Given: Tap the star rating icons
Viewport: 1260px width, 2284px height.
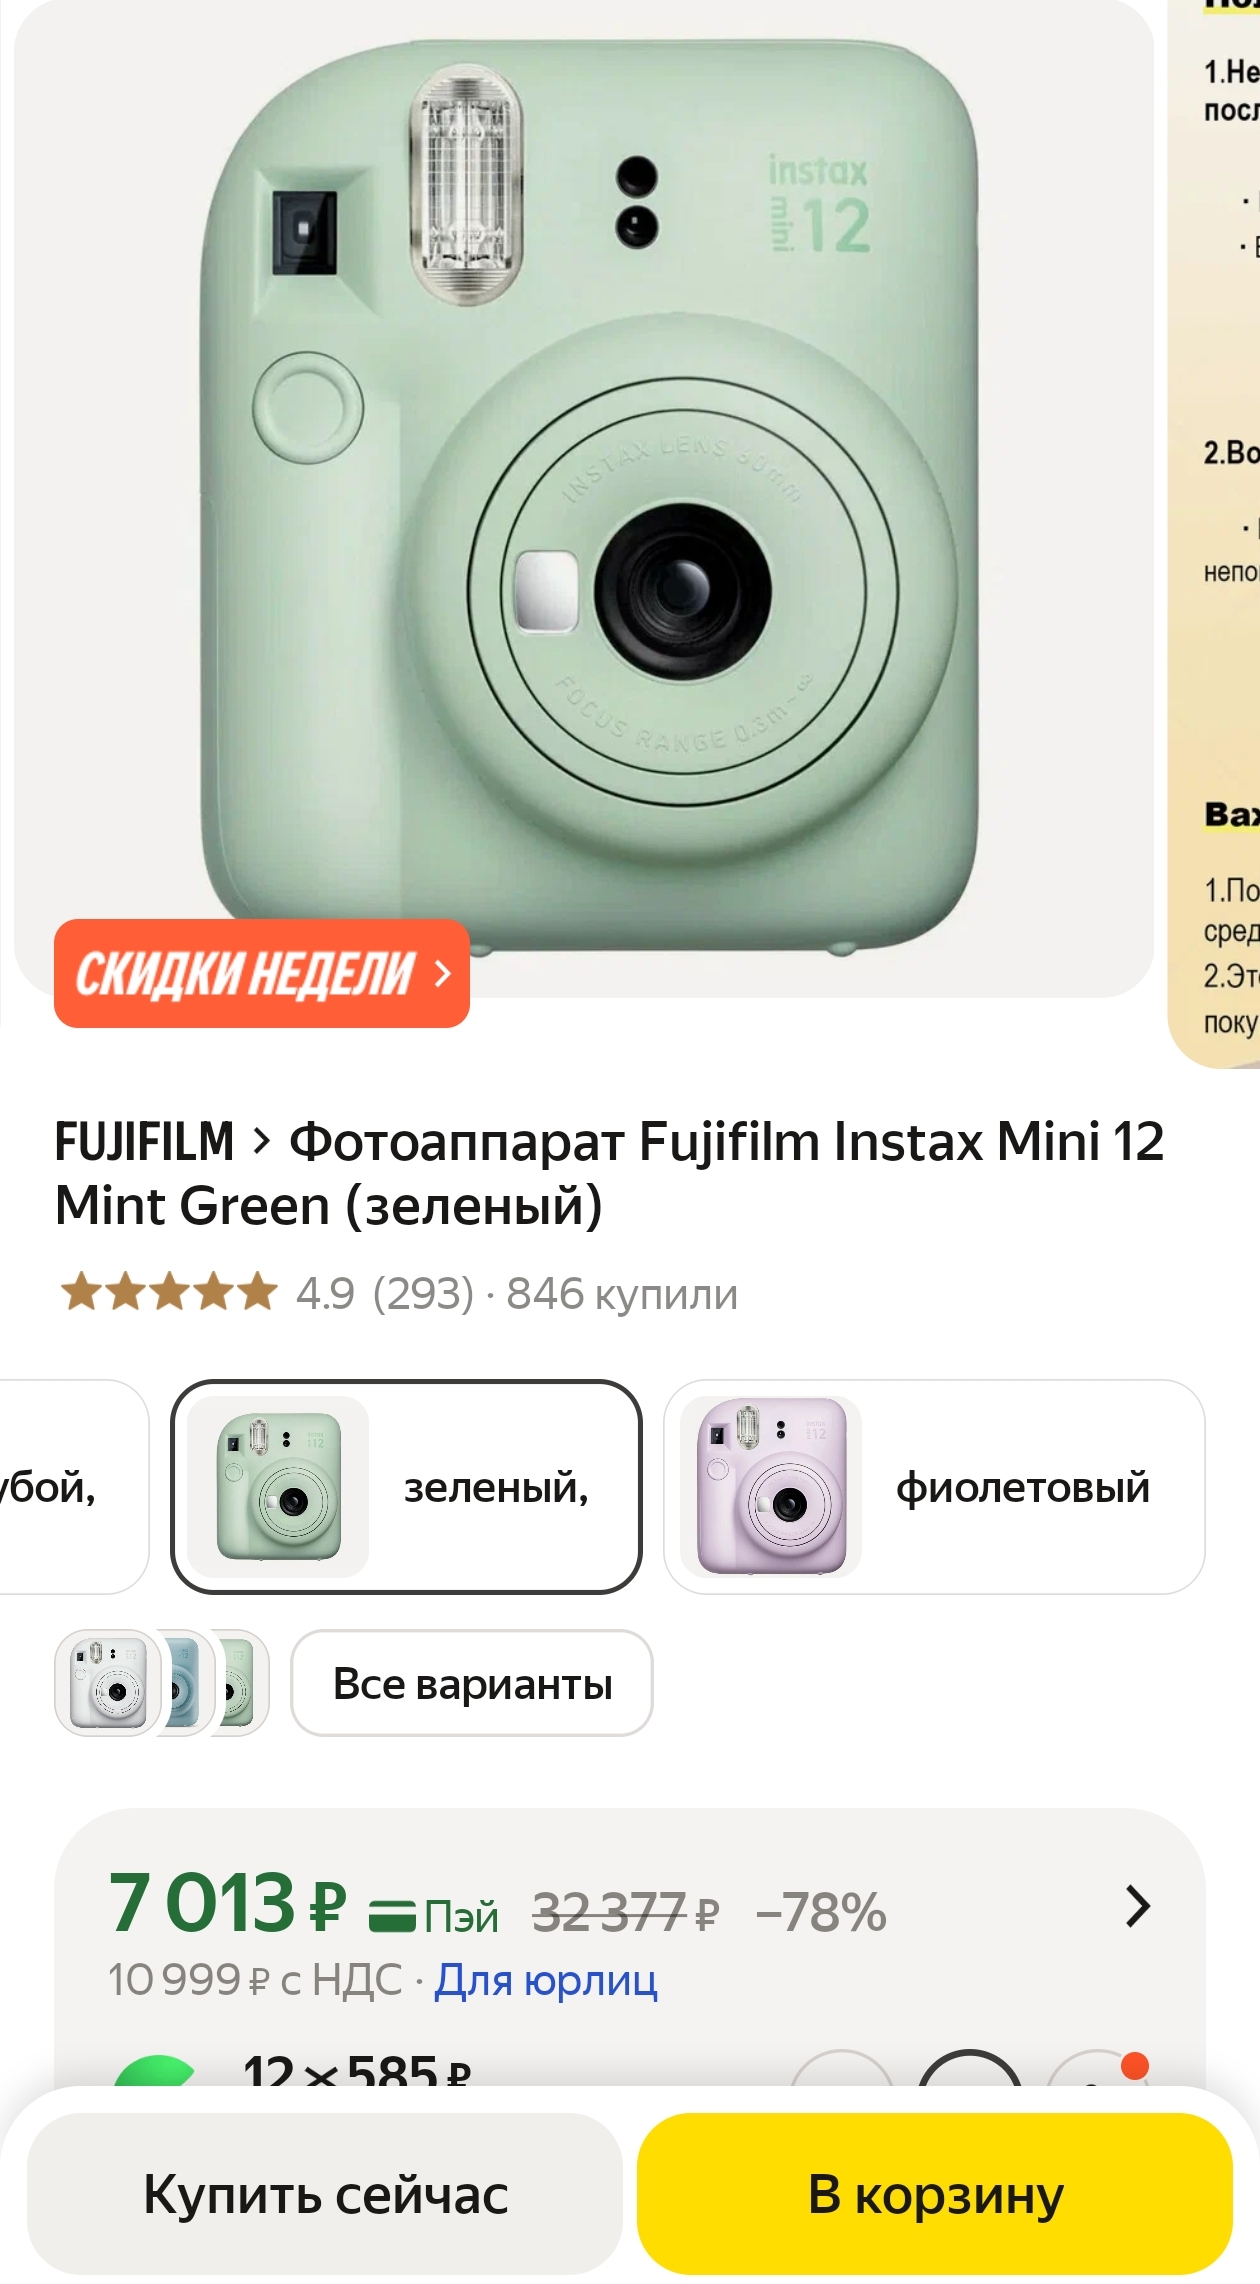Looking at the screenshot, I should point(169,1292).
